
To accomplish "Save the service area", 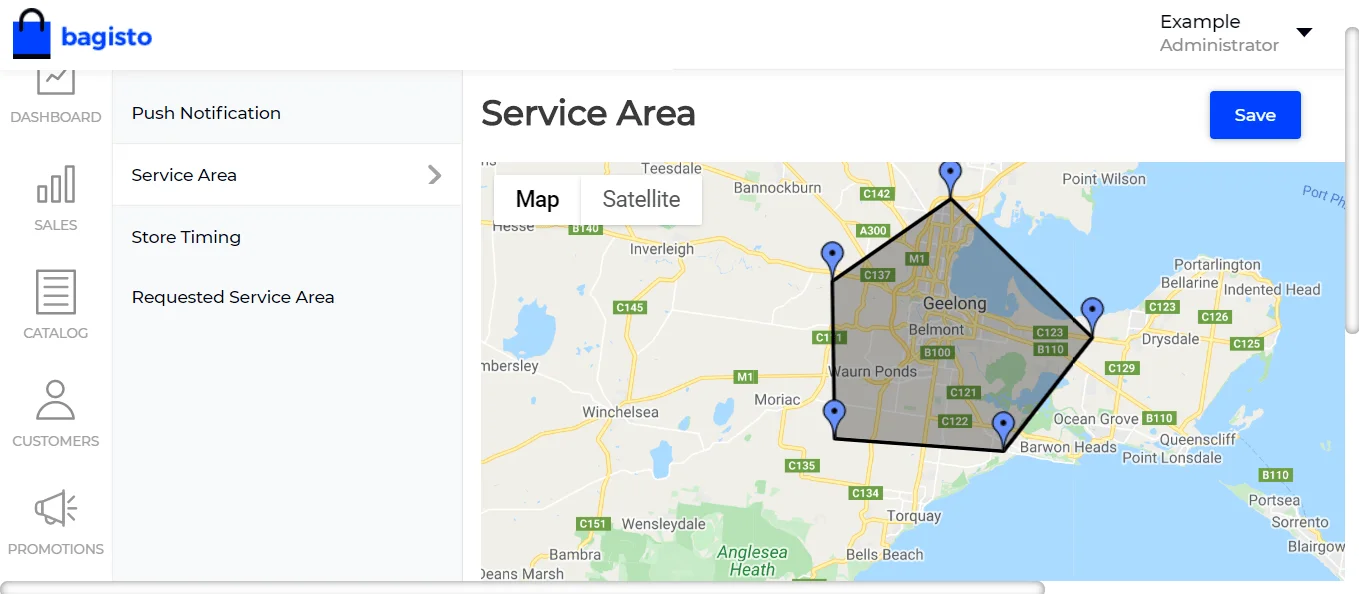I will tap(1255, 115).
